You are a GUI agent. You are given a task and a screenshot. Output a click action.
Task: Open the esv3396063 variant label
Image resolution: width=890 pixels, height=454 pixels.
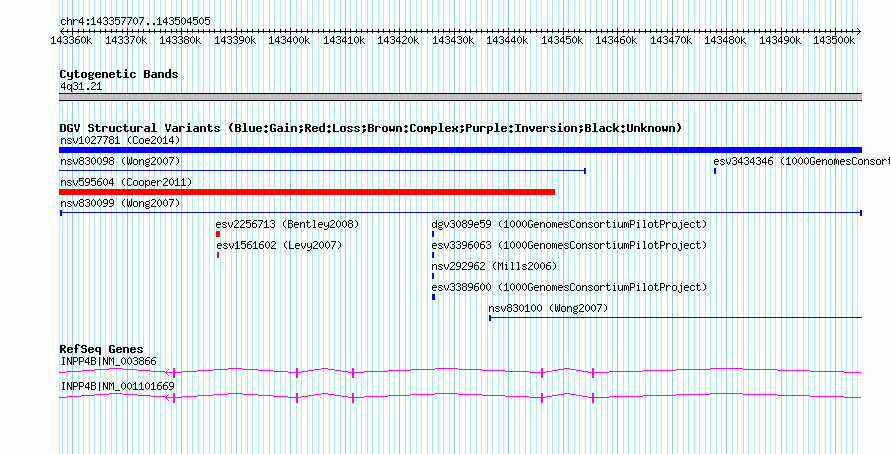click(569, 245)
